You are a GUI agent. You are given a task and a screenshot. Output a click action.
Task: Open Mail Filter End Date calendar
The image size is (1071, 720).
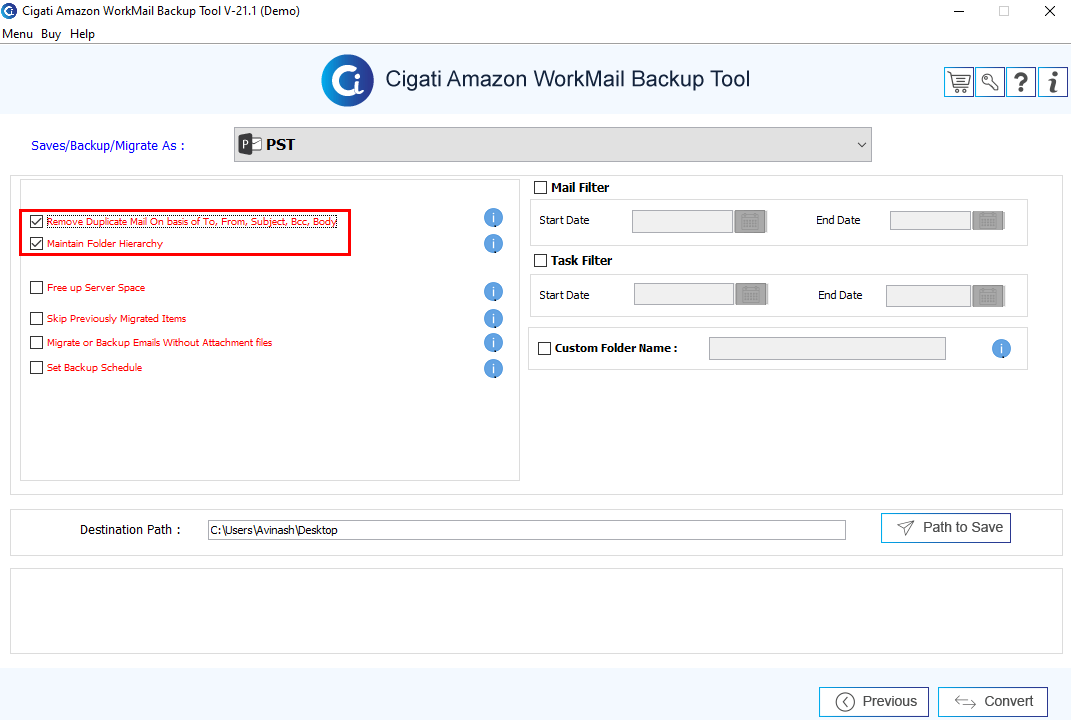tap(988, 221)
